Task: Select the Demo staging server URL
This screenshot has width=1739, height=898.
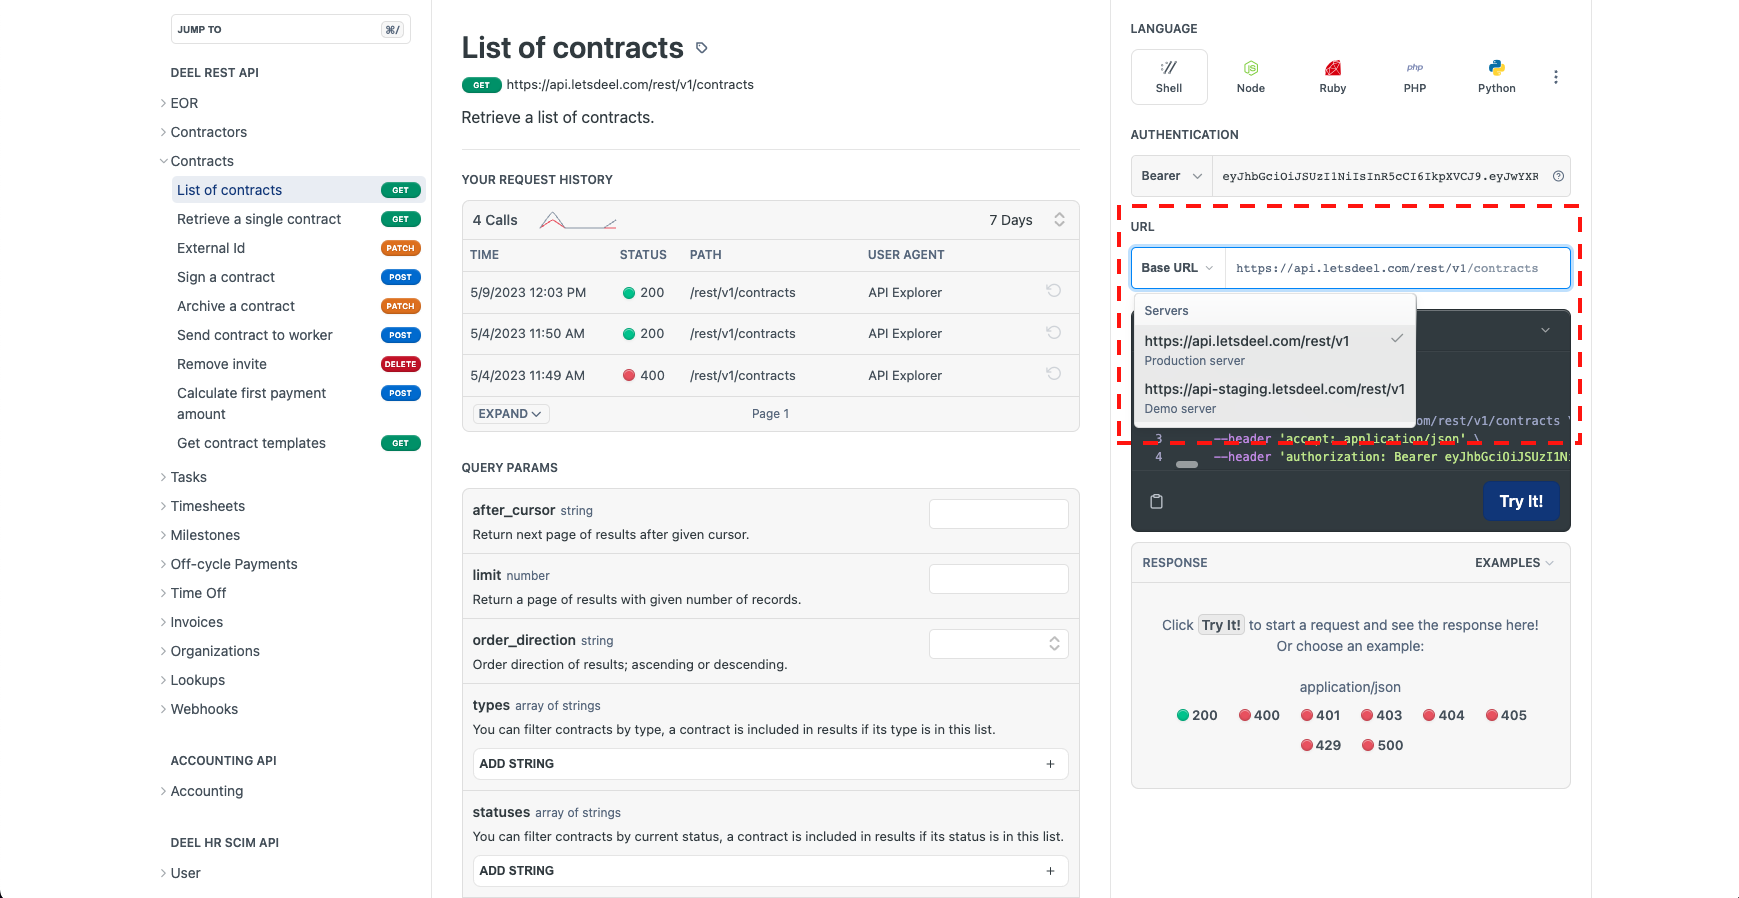Action: 1274,397
